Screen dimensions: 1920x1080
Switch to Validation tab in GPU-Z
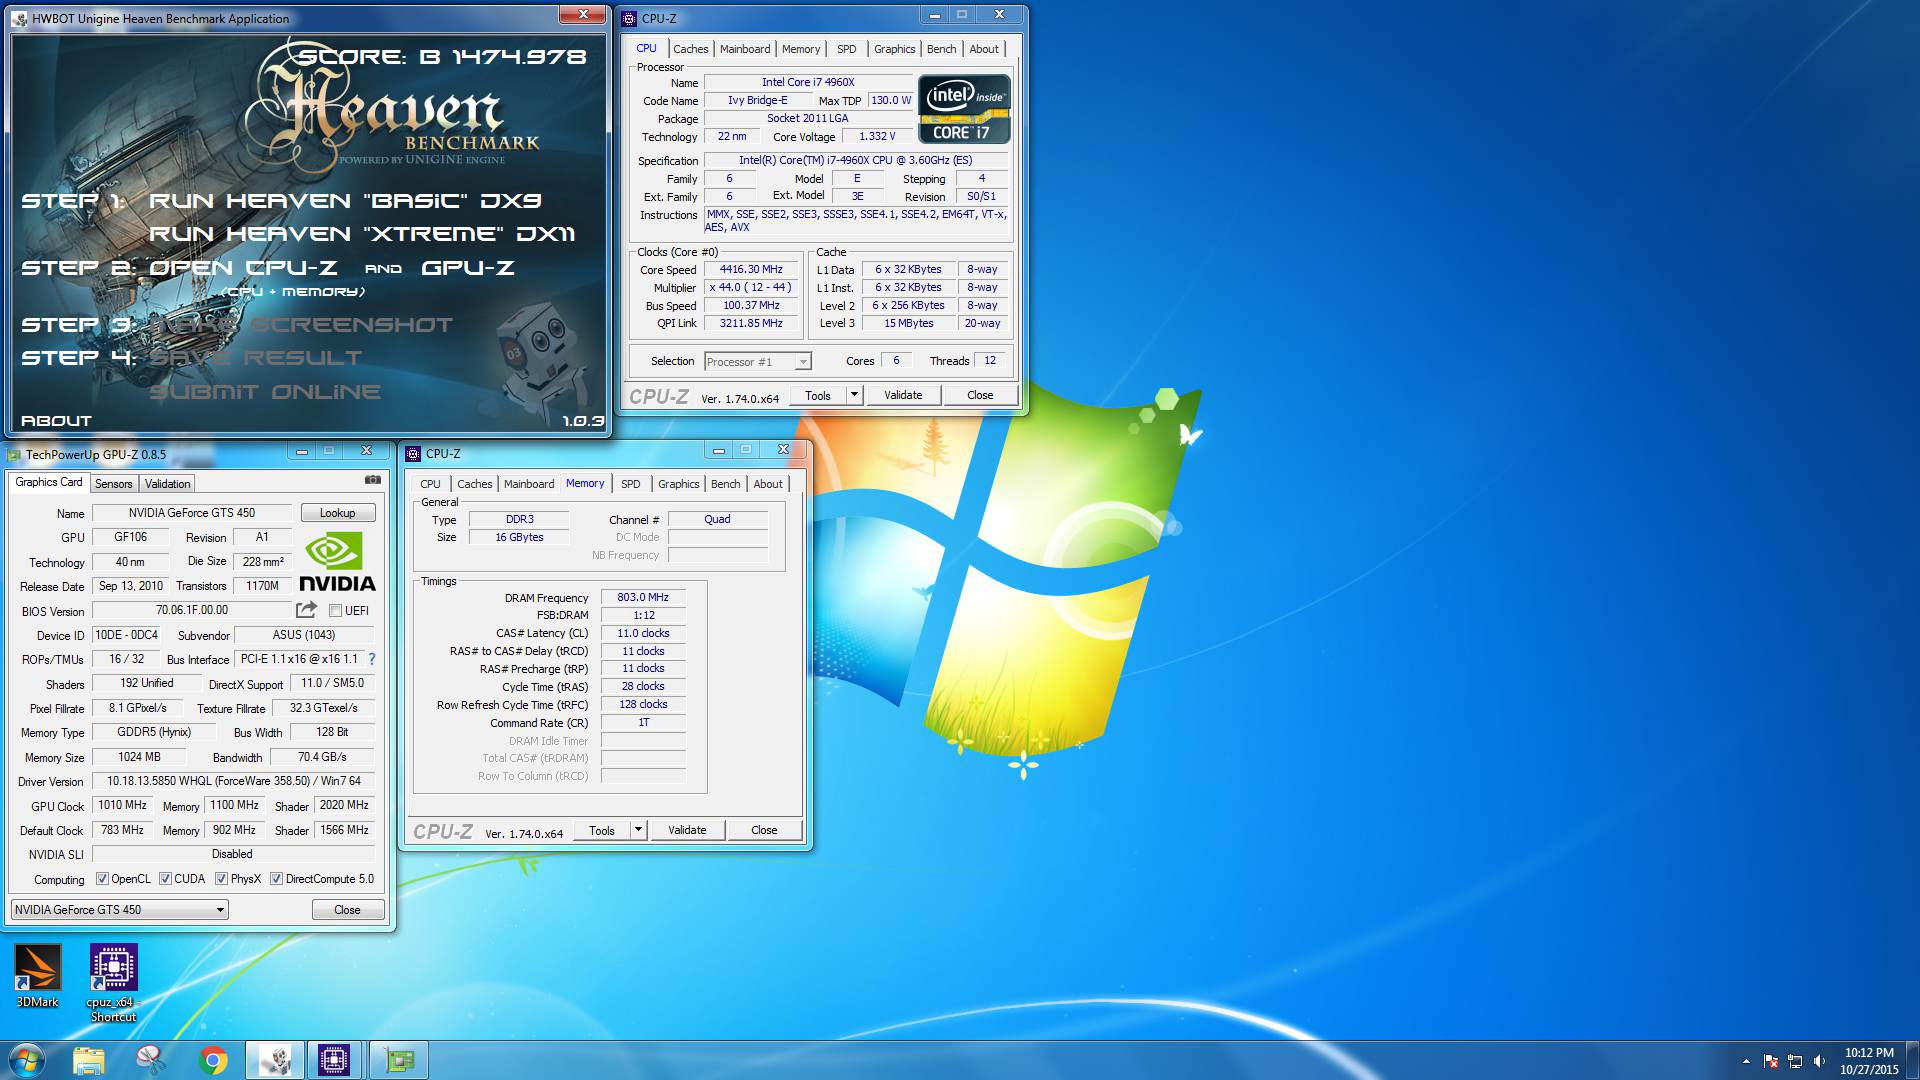click(x=167, y=484)
